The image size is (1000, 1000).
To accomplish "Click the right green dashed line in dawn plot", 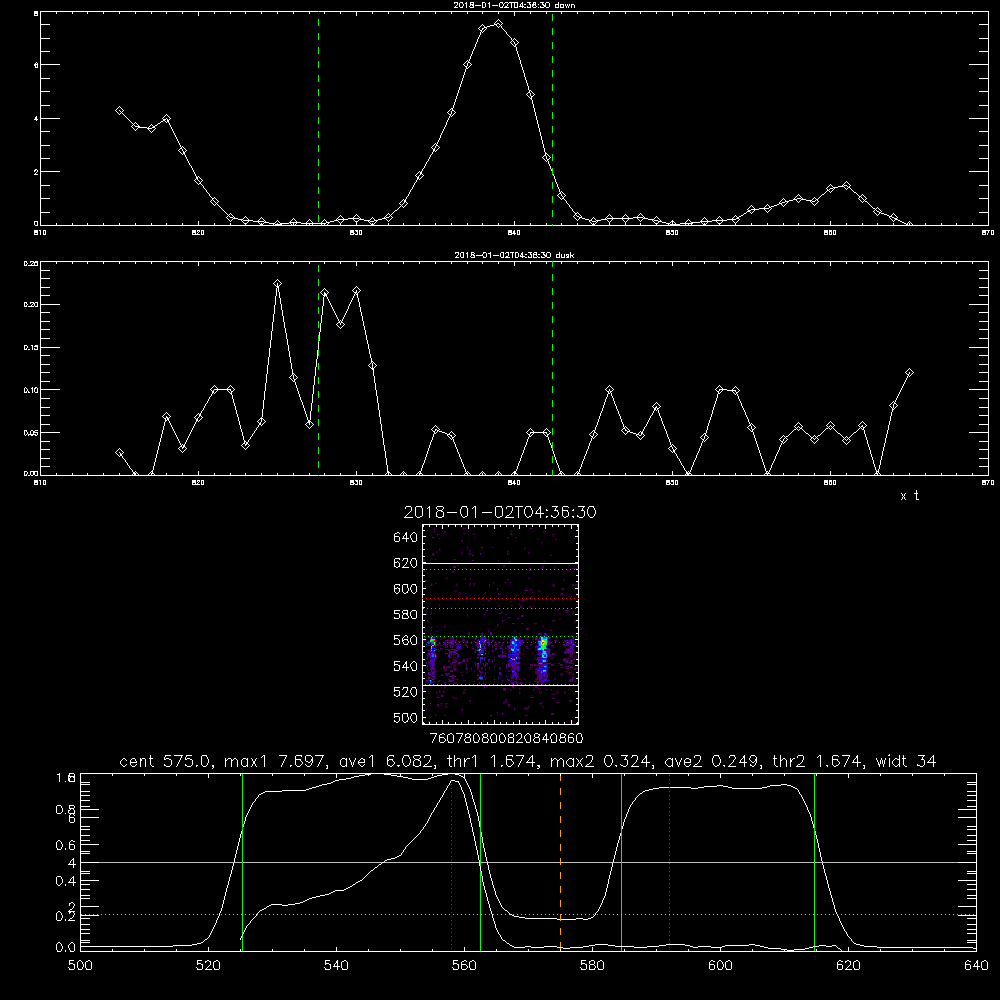I will tap(552, 119).
